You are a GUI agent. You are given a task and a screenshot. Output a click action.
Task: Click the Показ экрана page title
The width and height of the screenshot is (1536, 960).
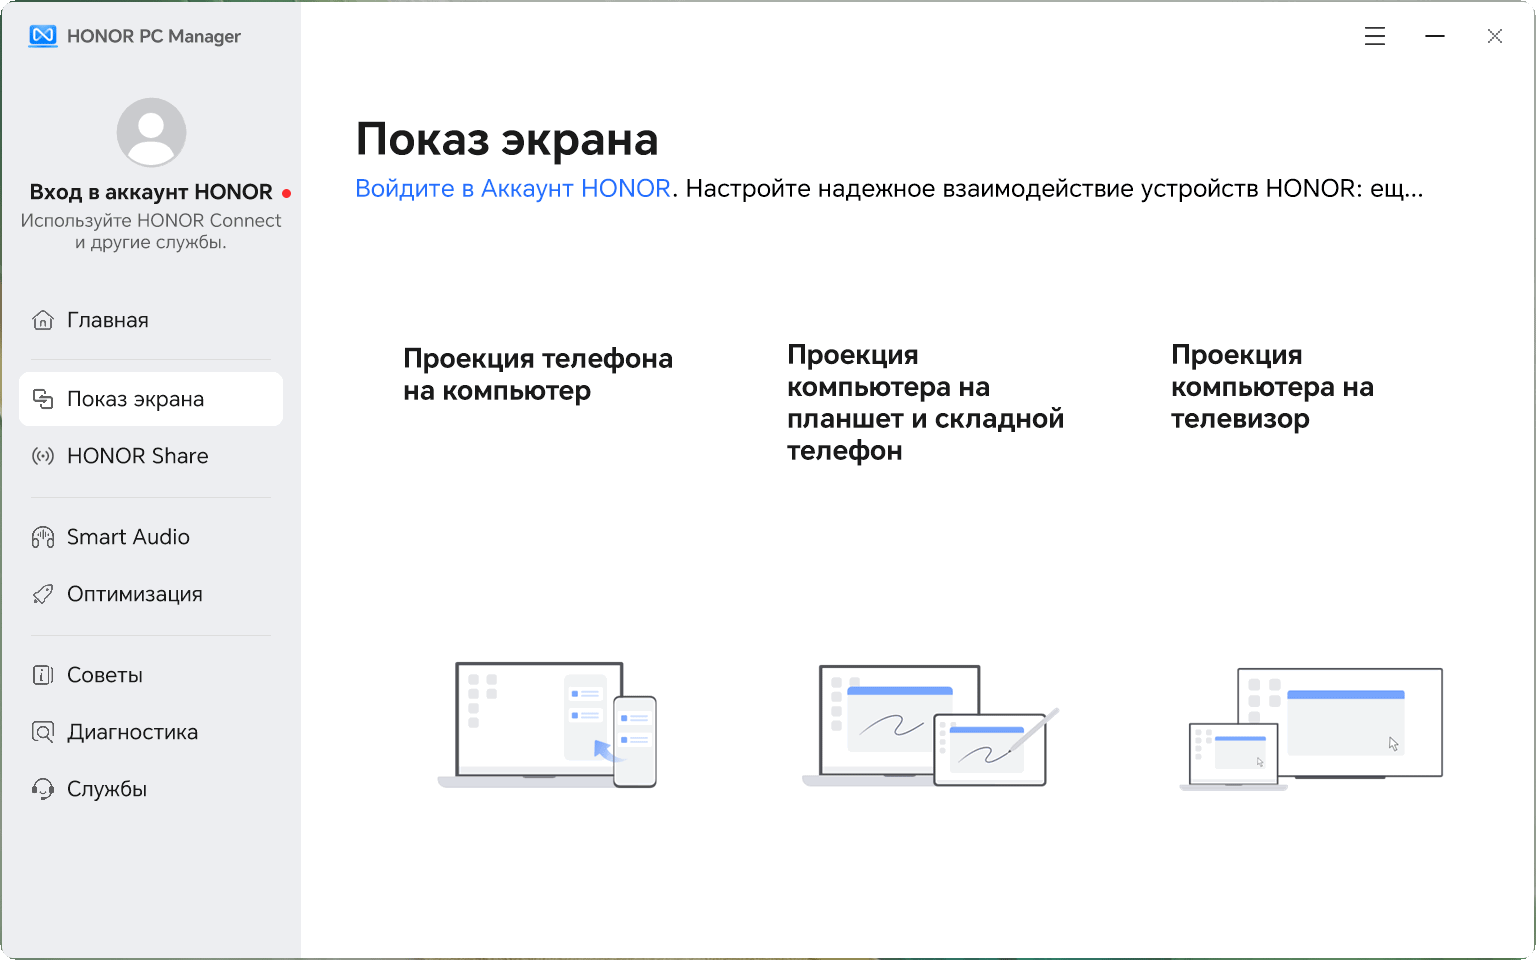pyautogui.click(x=507, y=139)
